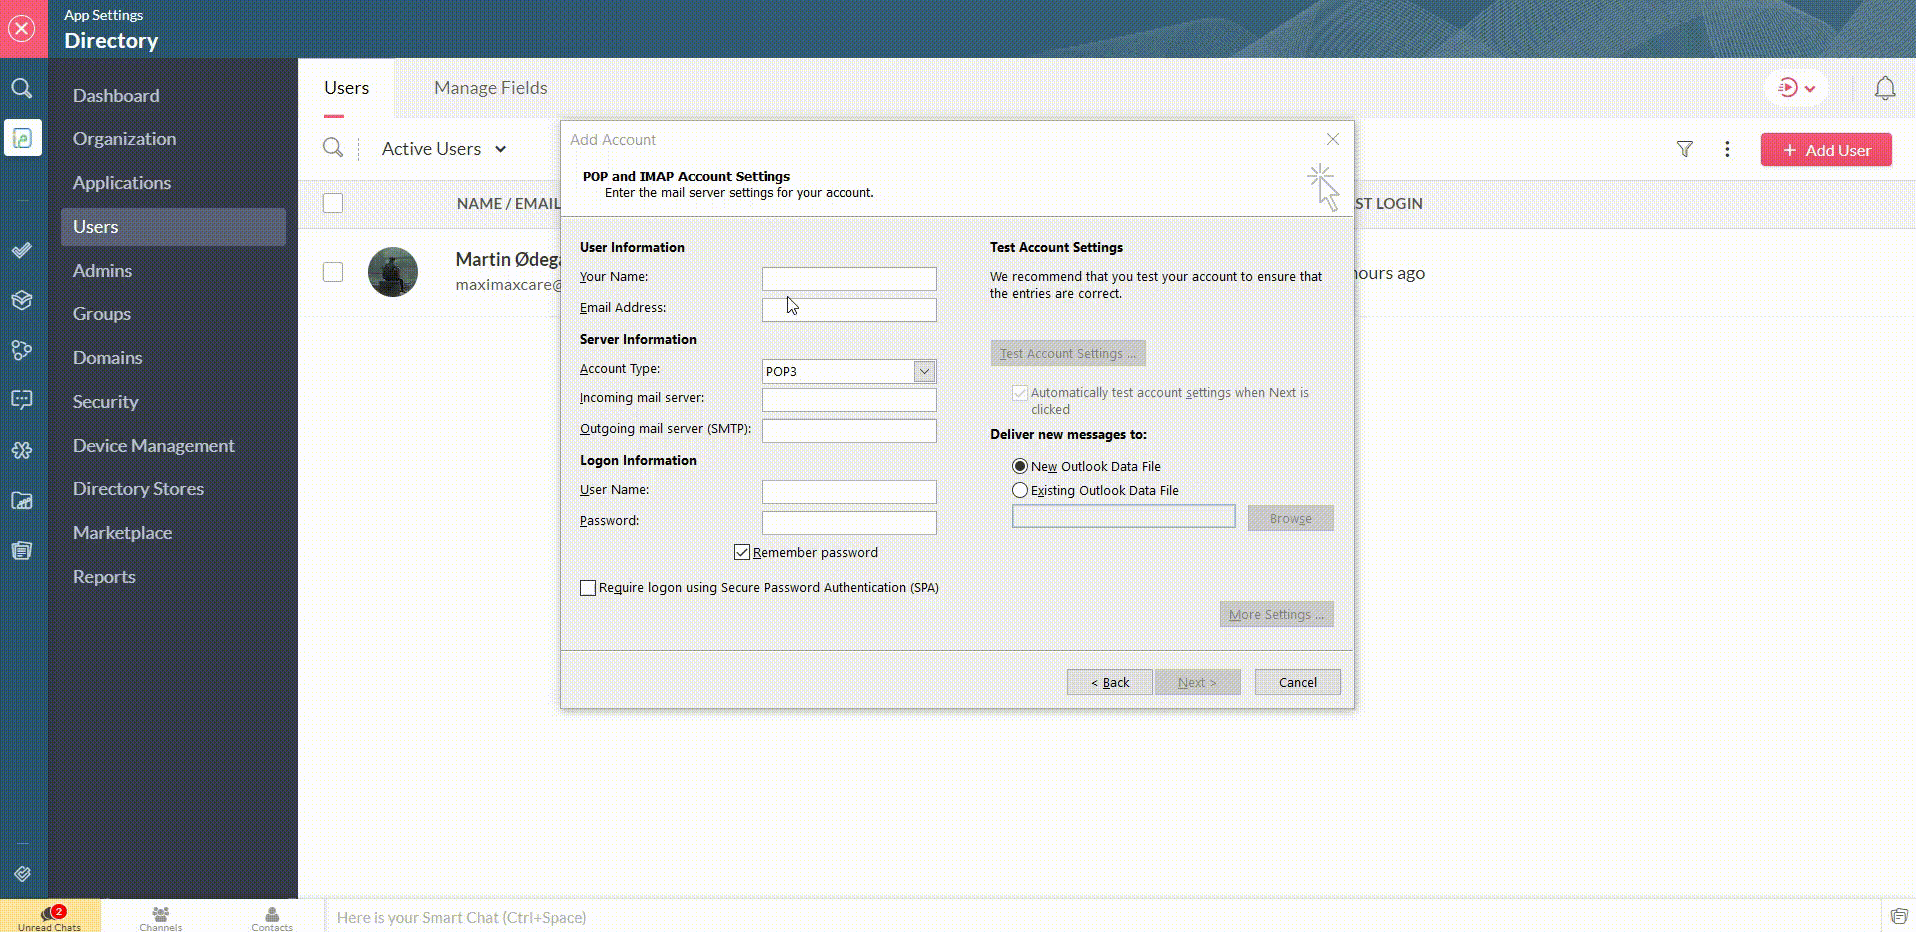This screenshot has width=1916, height=932.
Task: Expand the Account Type POP3 dropdown
Action: 924,371
